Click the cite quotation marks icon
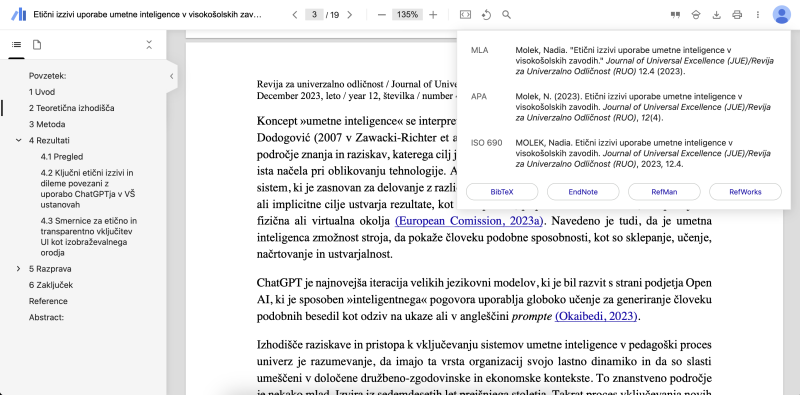 tap(676, 15)
